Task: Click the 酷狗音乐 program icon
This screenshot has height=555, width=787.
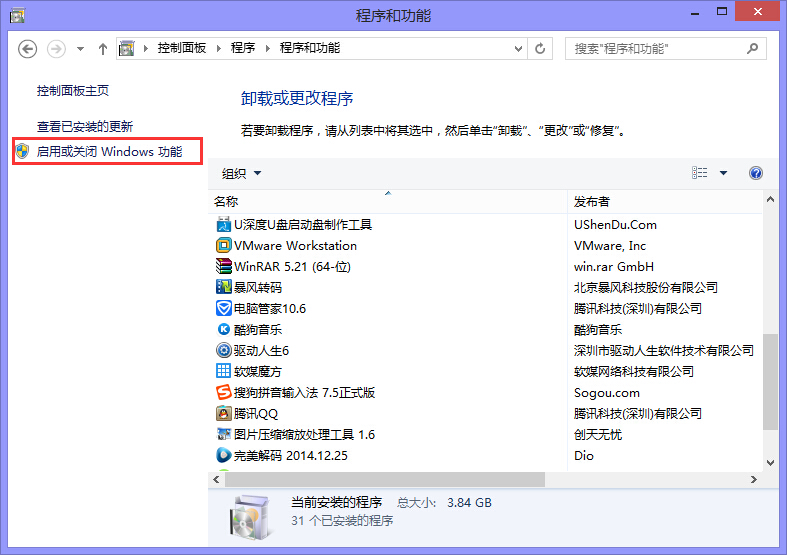Action: click(x=224, y=330)
